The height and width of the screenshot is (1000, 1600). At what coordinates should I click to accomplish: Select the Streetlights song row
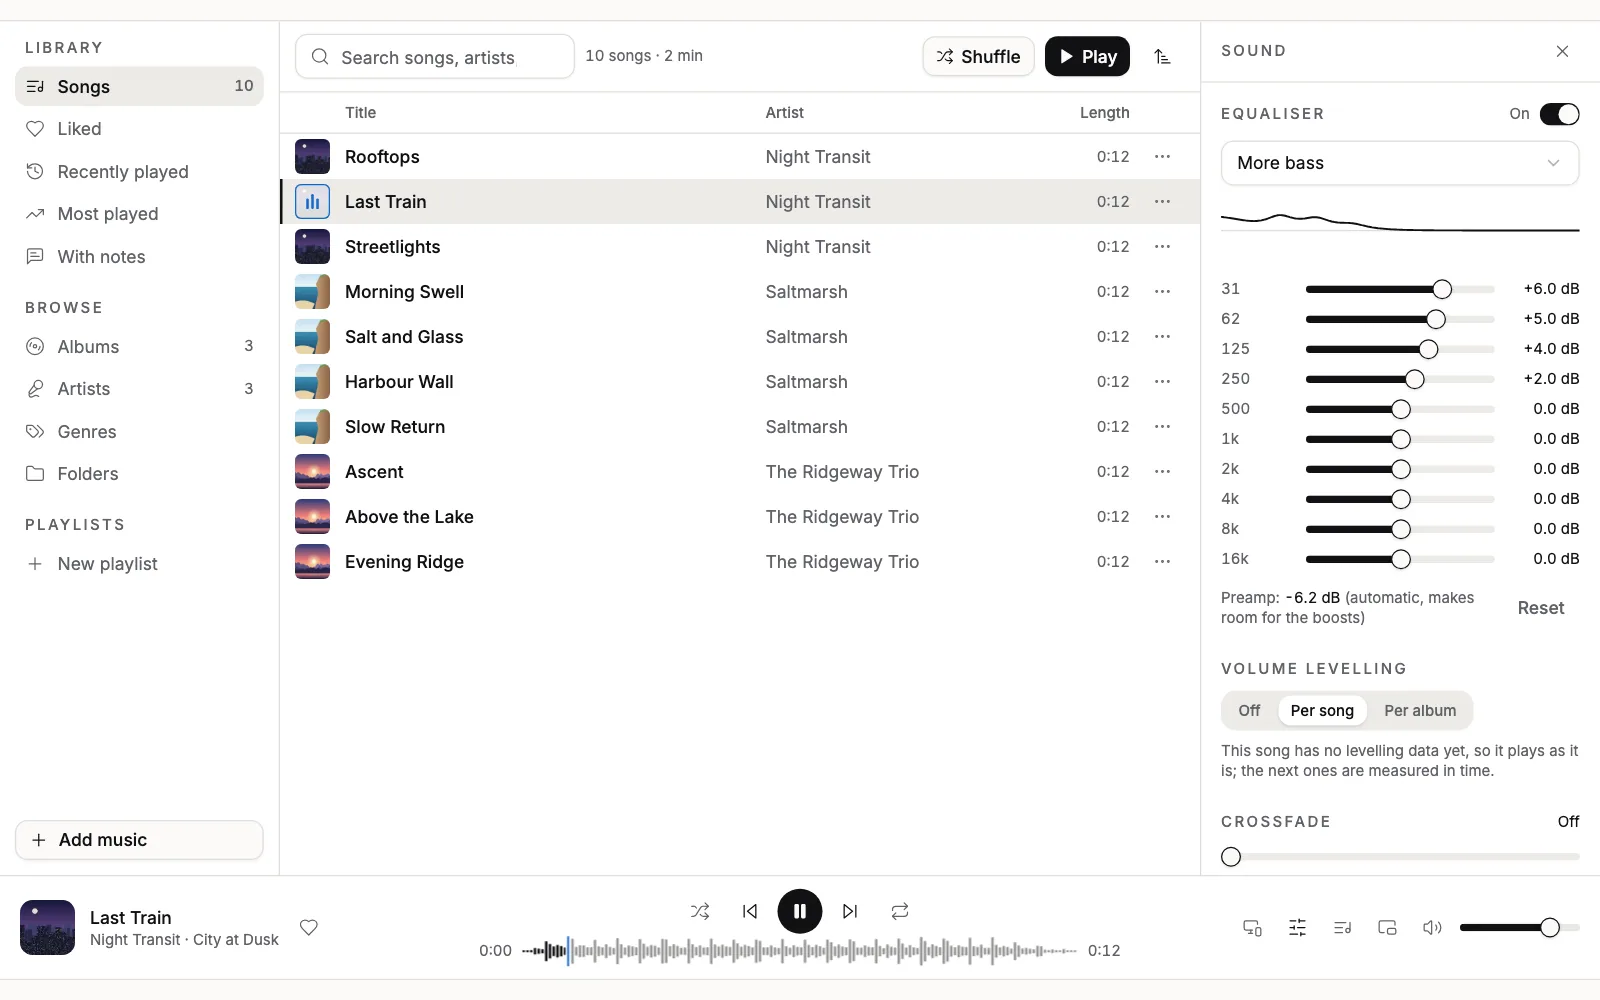pos(740,247)
